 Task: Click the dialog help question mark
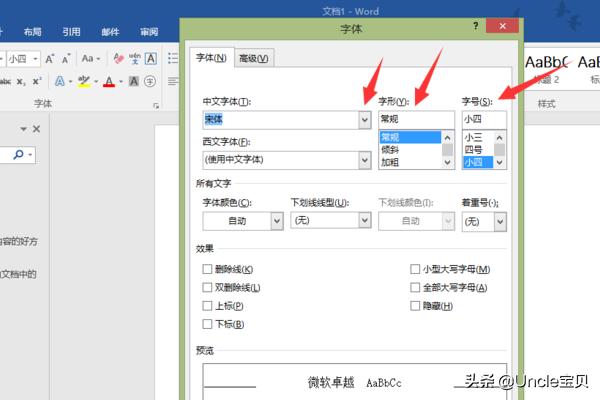476,27
